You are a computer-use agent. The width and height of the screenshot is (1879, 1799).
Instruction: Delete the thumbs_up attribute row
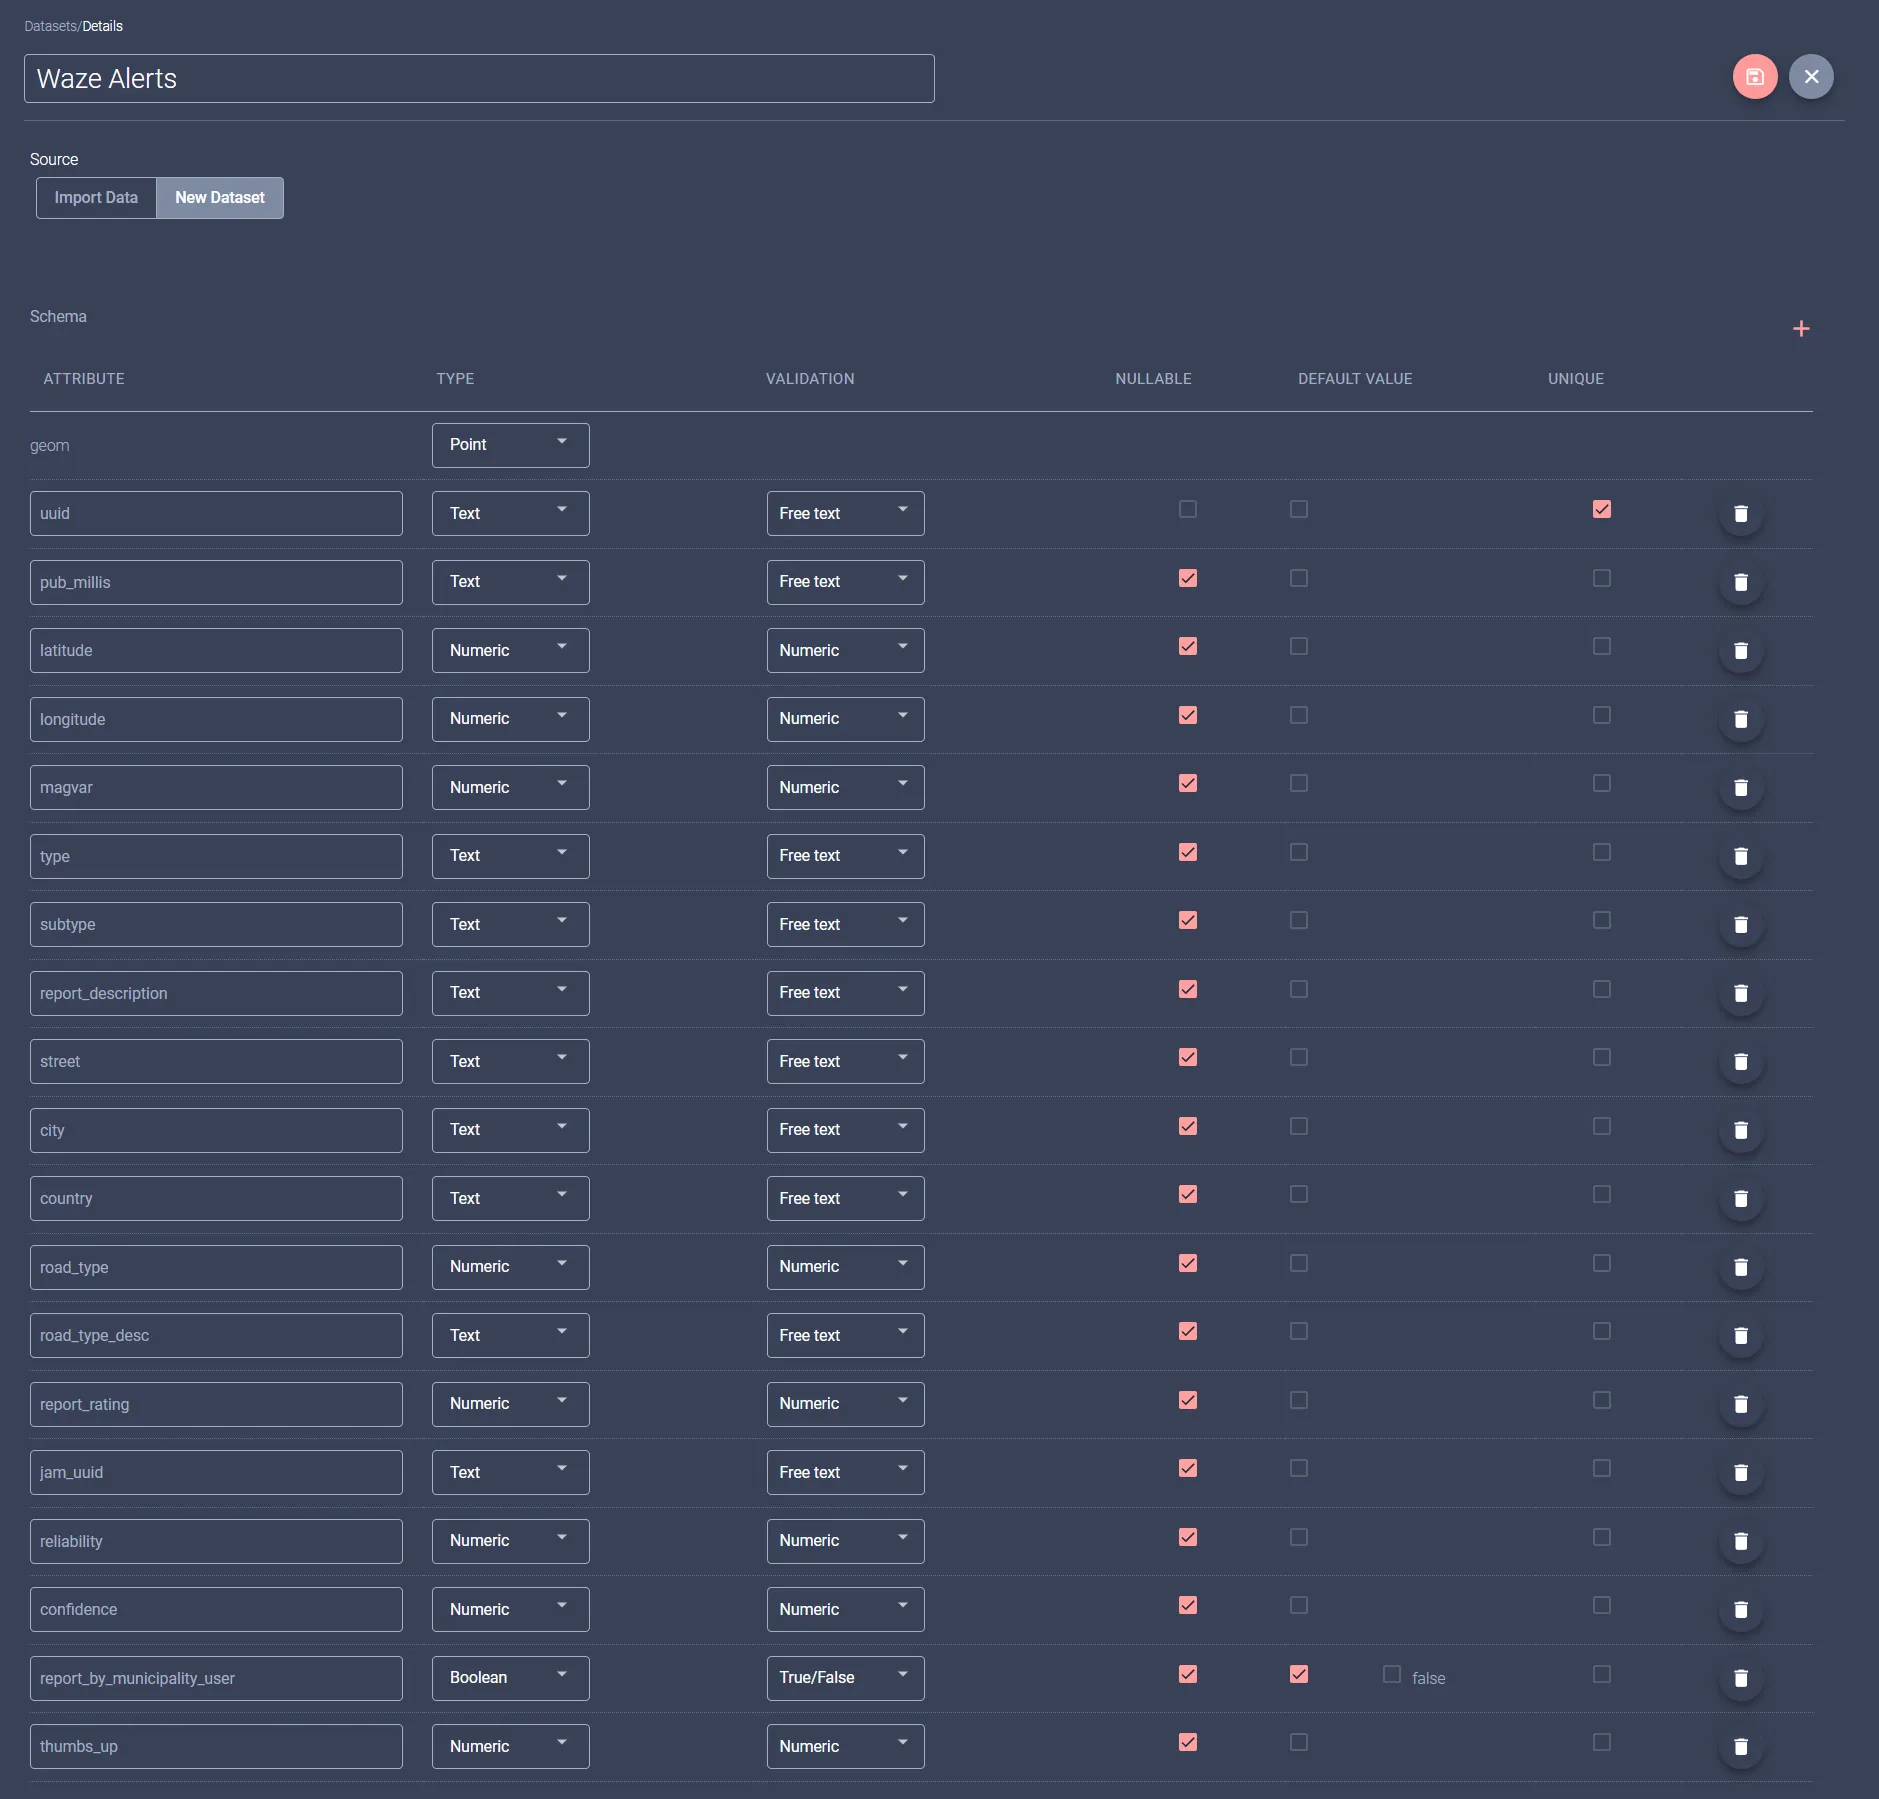[1740, 1747]
